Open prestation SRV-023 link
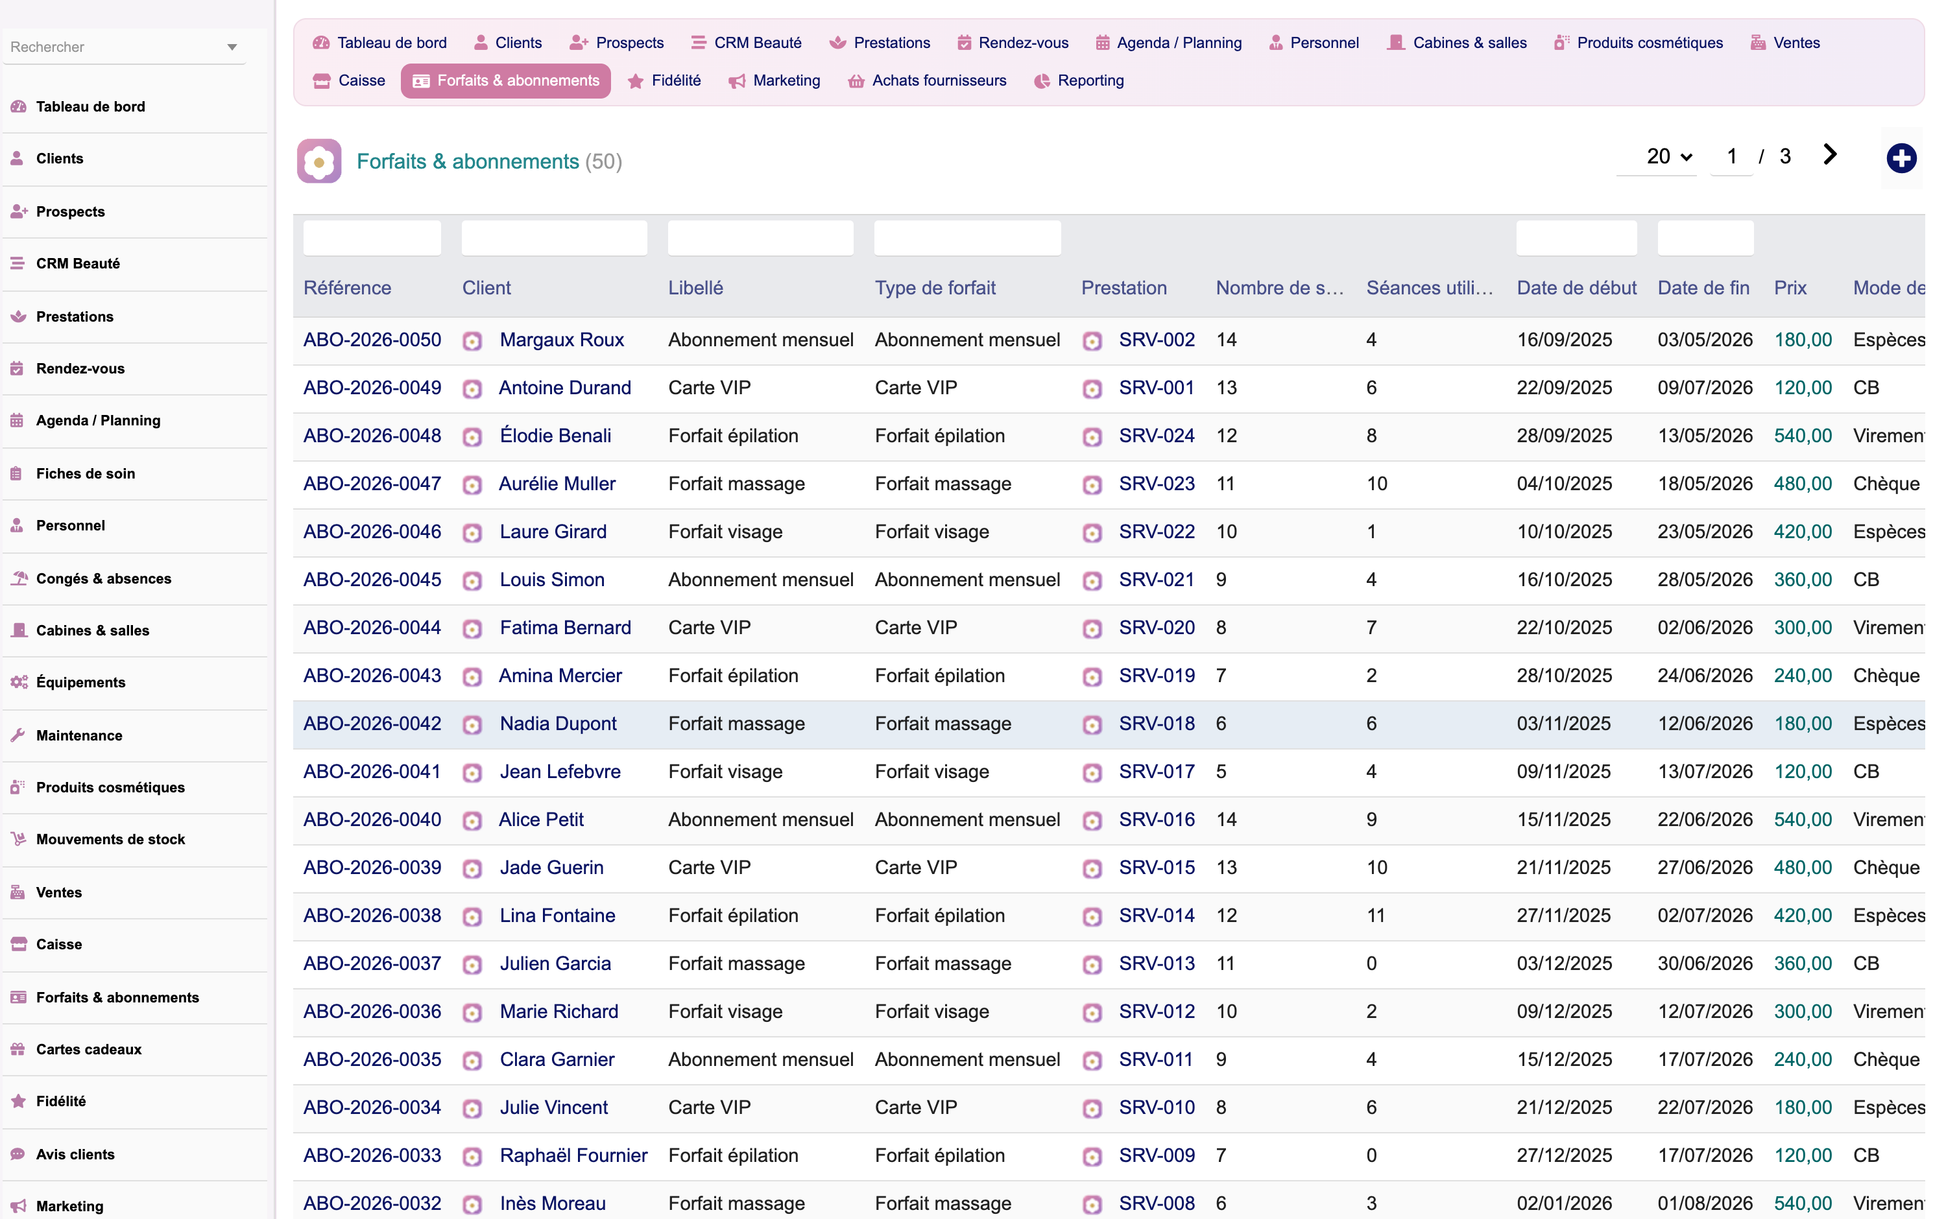 [1156, 484]
